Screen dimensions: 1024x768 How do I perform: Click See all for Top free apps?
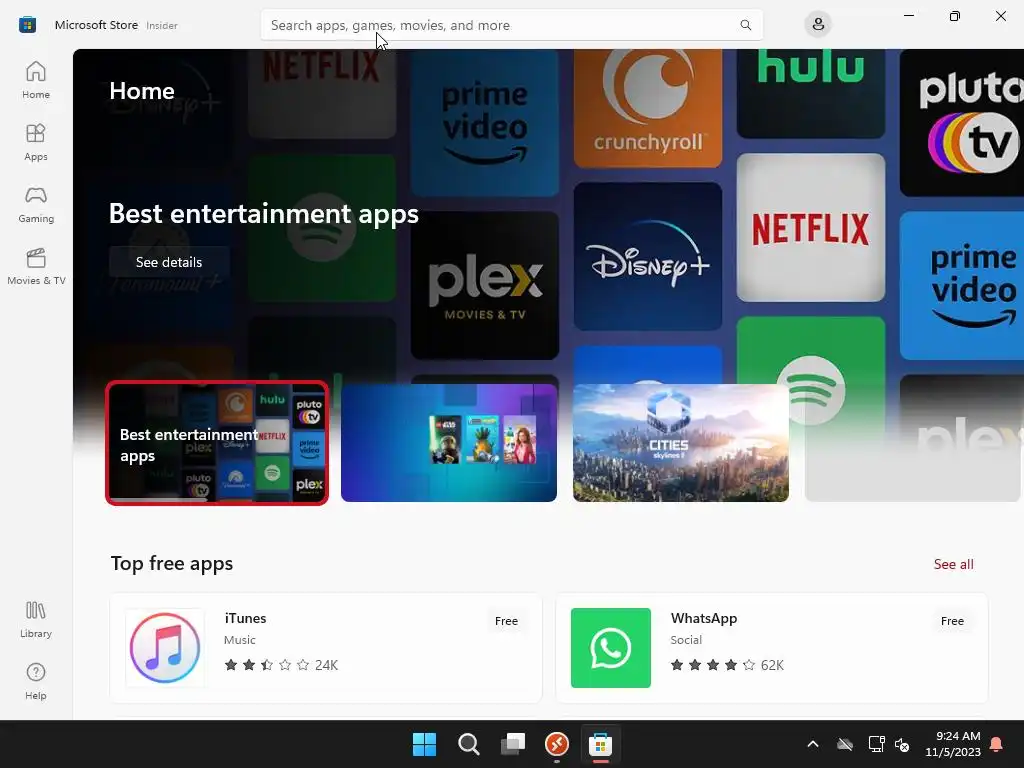pos(953,564)
